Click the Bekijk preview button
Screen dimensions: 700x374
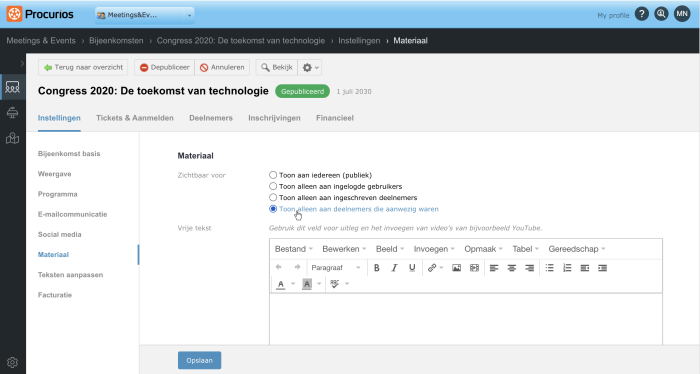tap(277, 67)
